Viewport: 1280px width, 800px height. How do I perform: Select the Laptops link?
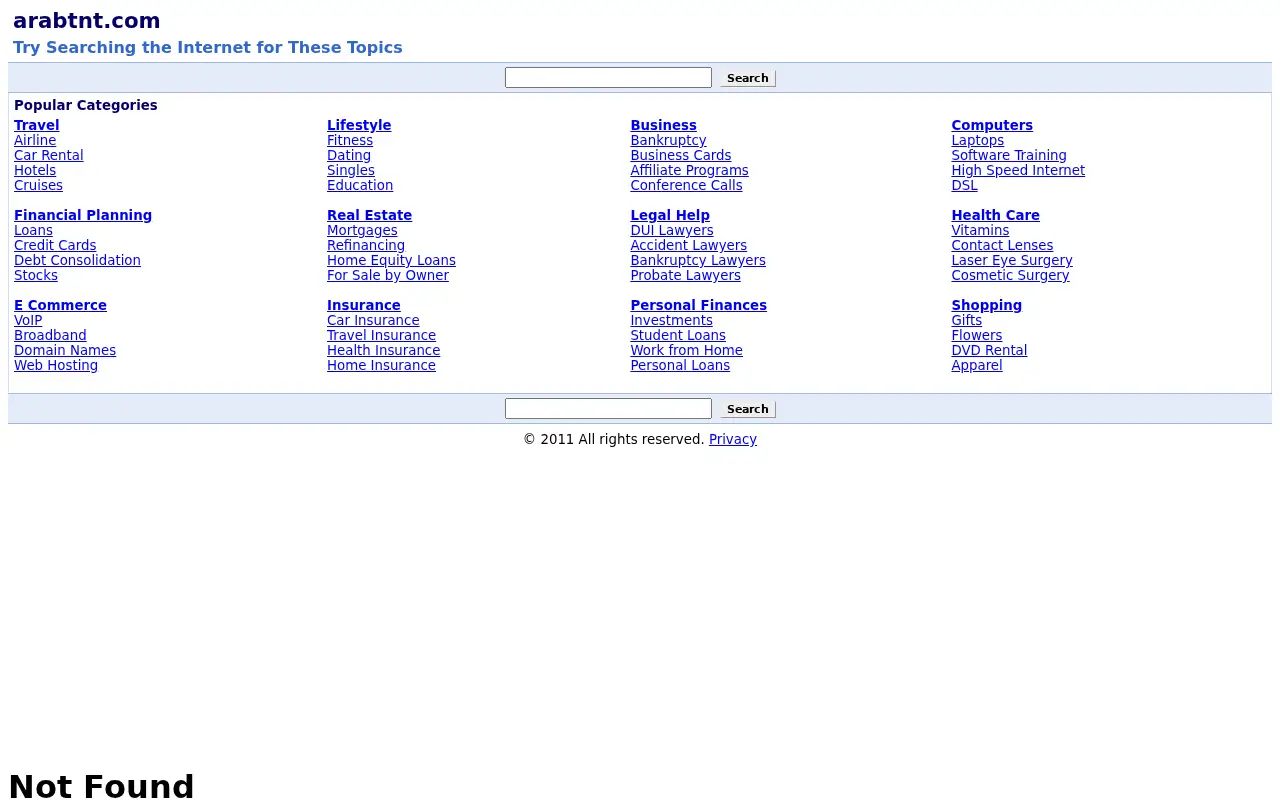[x=978, y=140]
